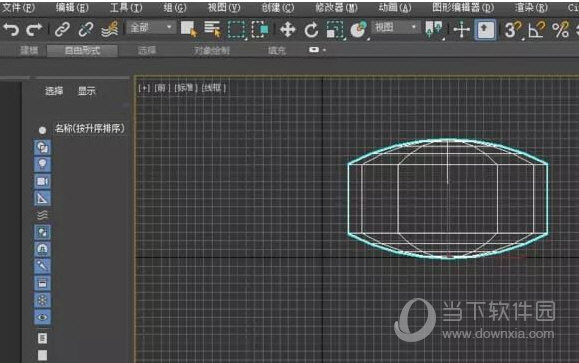Open viewport [+] general menu
This screenshot has width=579, height=363.
click(144, 88)
